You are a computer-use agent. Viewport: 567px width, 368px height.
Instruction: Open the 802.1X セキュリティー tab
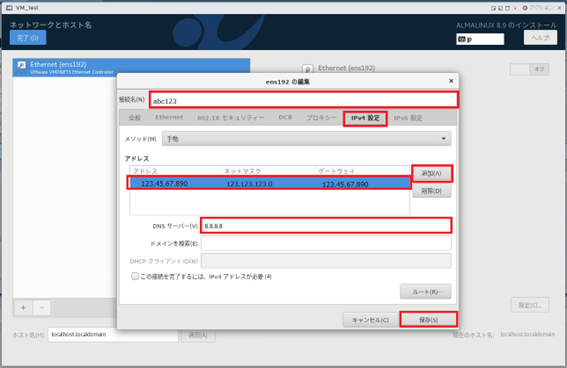click(231, 117)
